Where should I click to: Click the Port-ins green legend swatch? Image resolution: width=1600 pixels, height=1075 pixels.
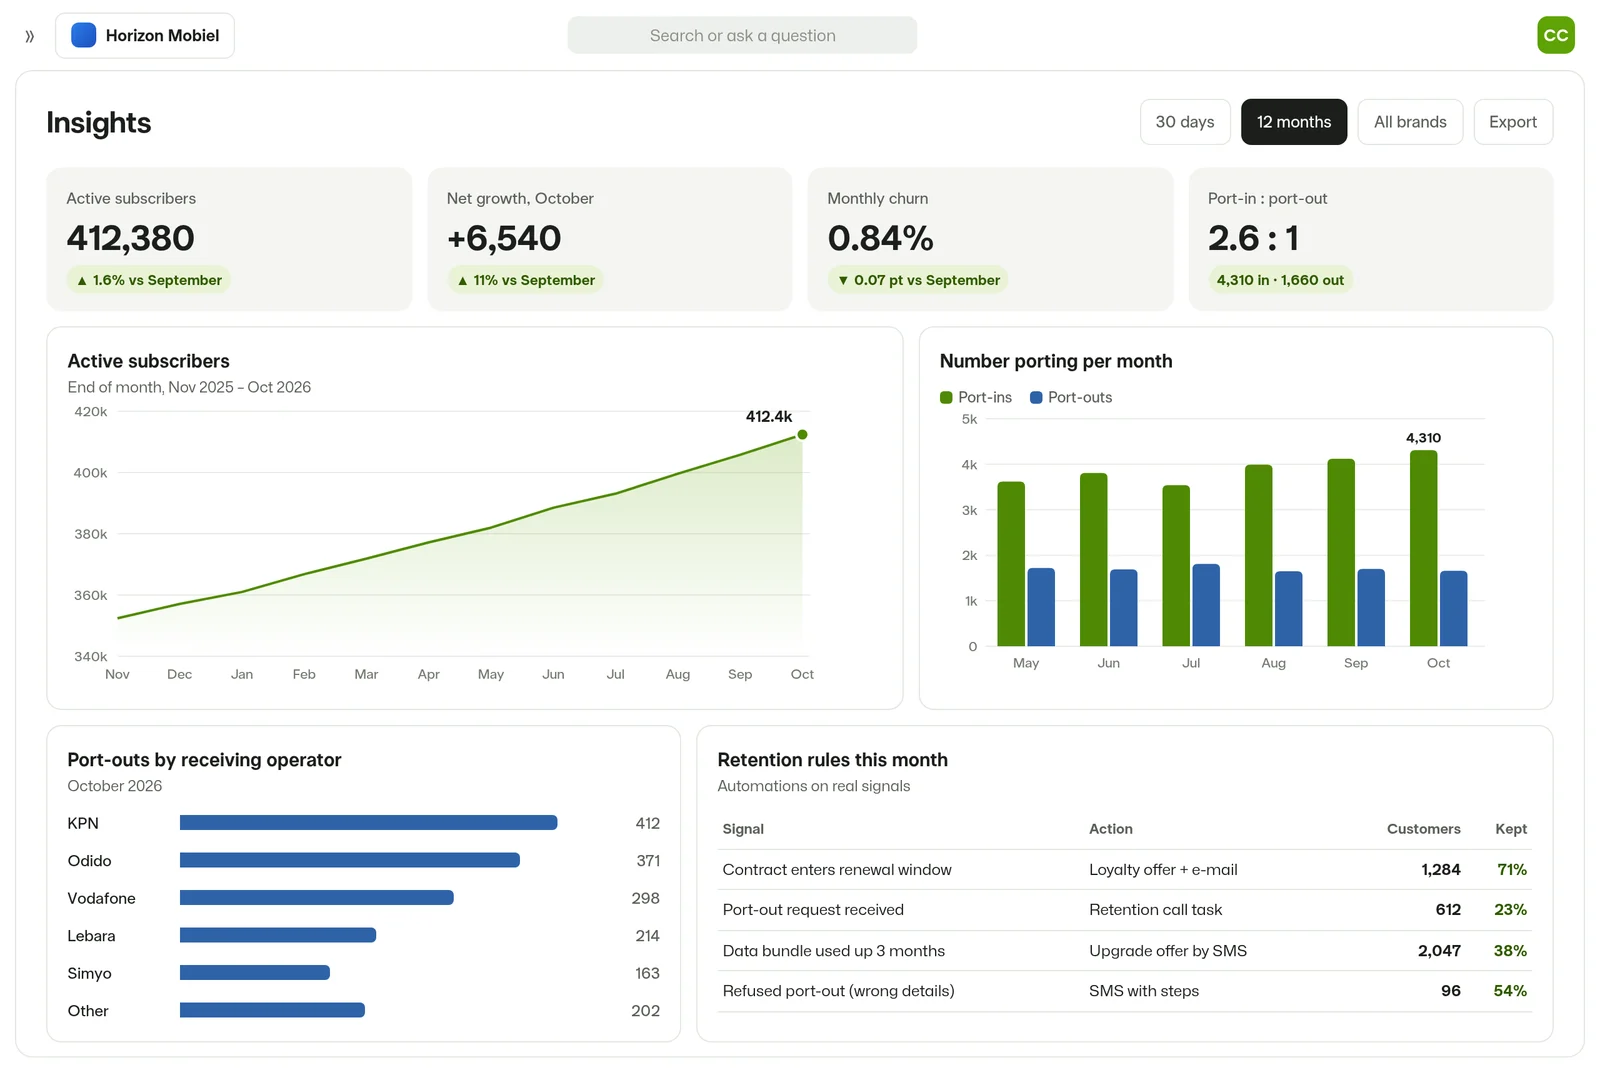(x=946, y=397)
